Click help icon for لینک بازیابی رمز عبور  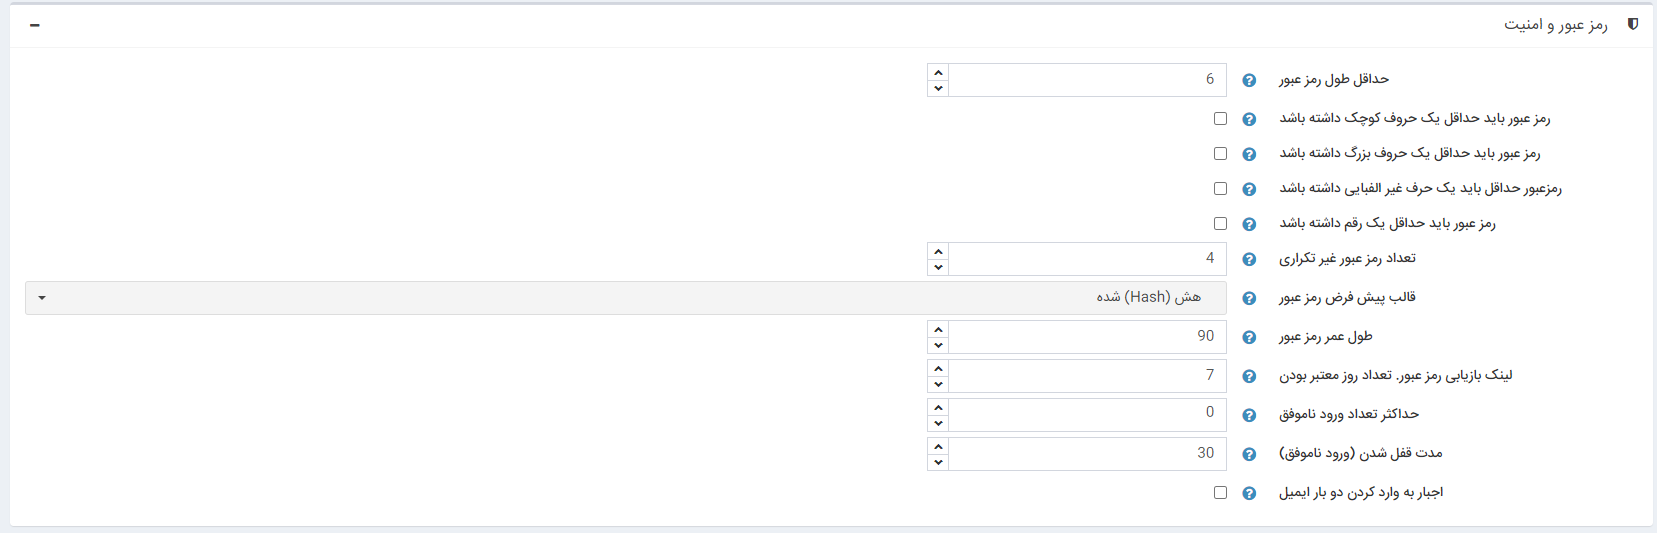click(x=1249, y=376)
